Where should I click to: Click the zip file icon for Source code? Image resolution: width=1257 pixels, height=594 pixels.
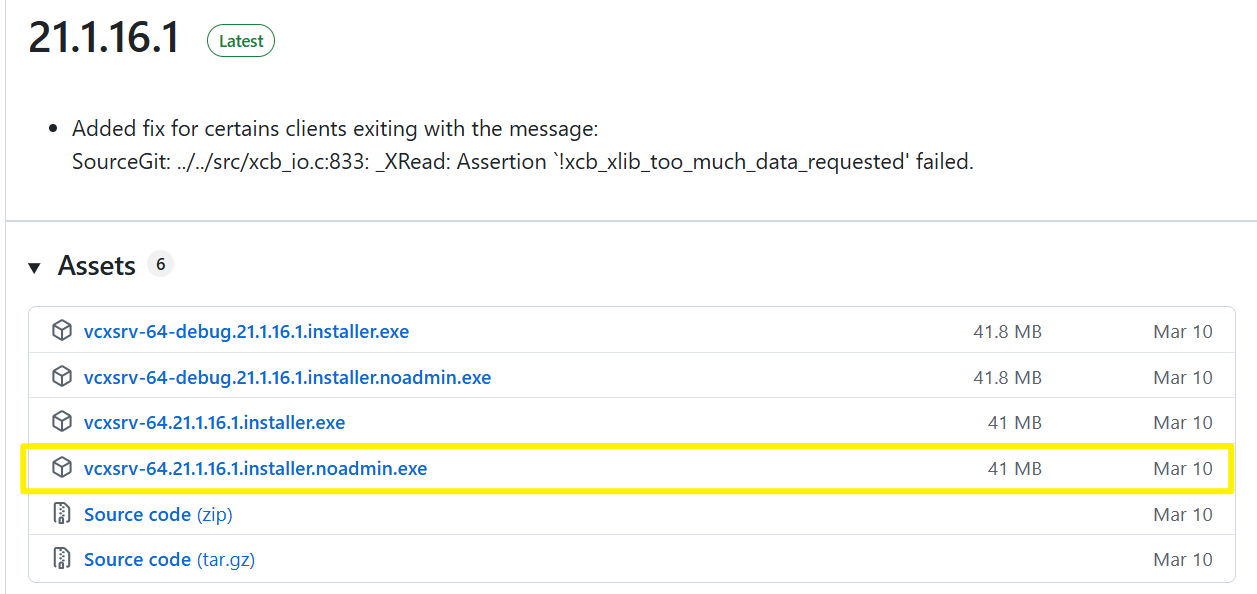(62, 514)
